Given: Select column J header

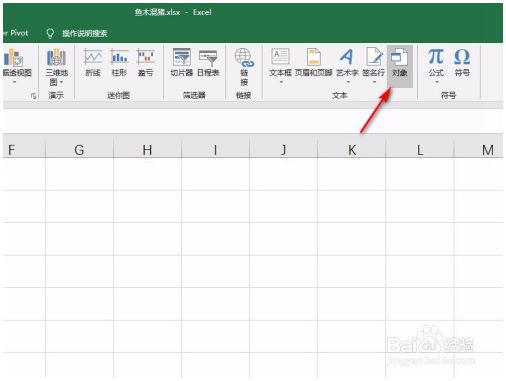Looking at the screenshot, I should [283, 149].
